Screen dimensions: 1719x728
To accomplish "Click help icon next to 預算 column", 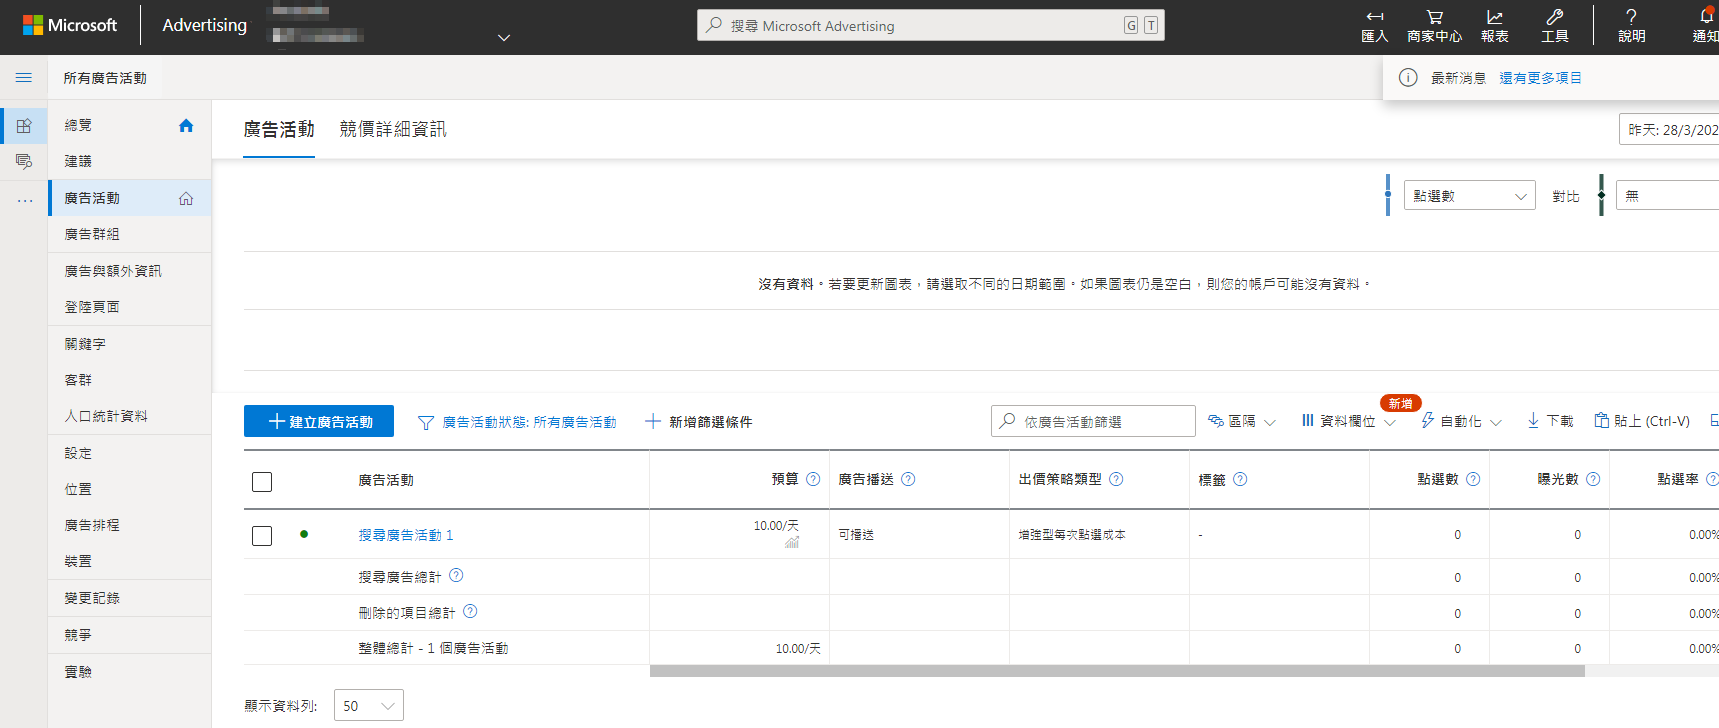I will [x=813, y=479].
